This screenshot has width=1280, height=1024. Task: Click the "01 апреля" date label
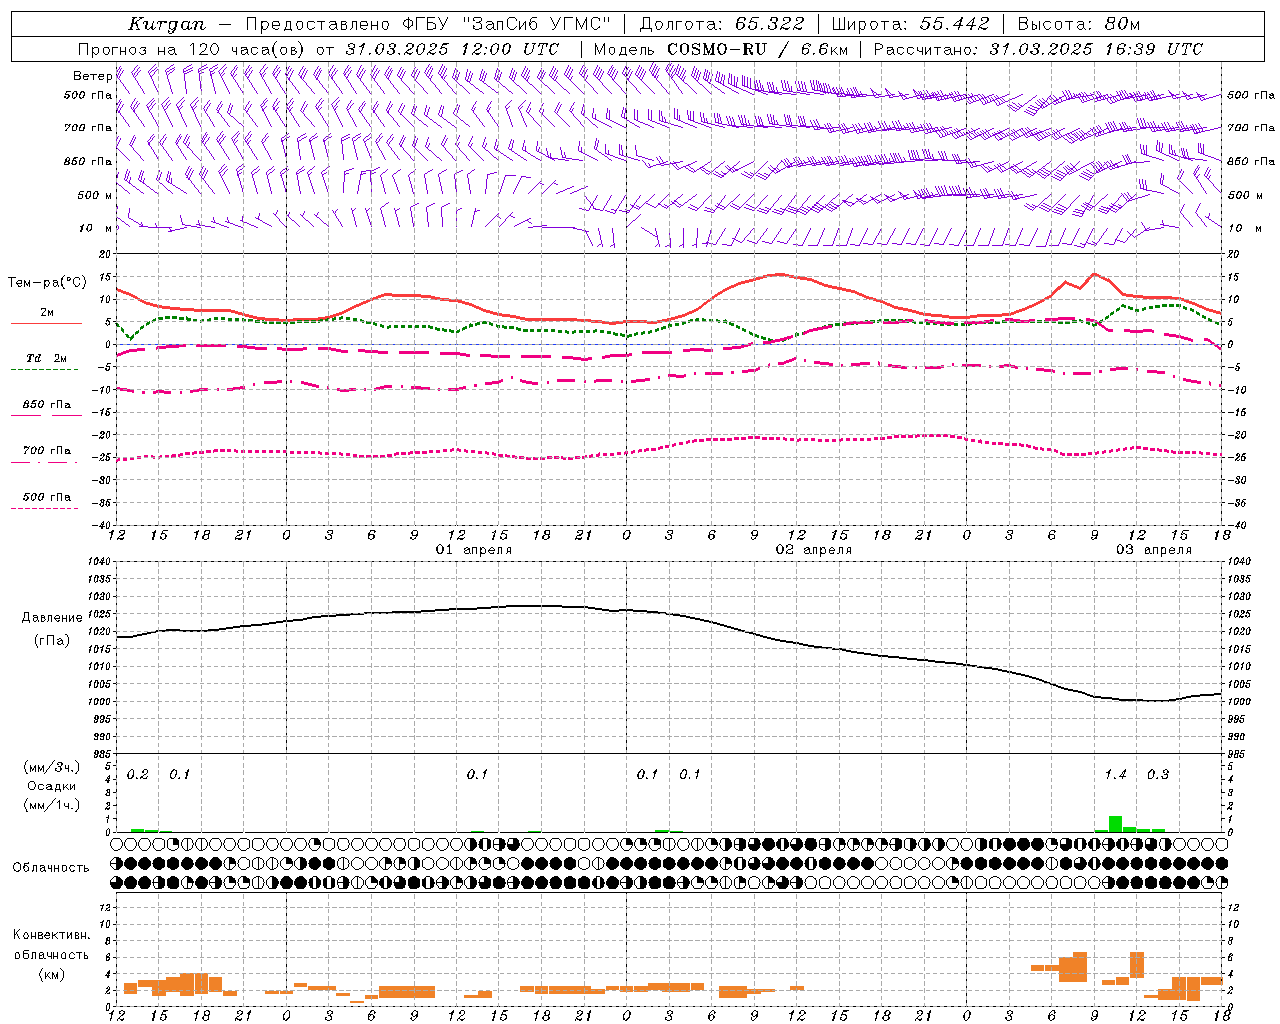coord(474,550)
